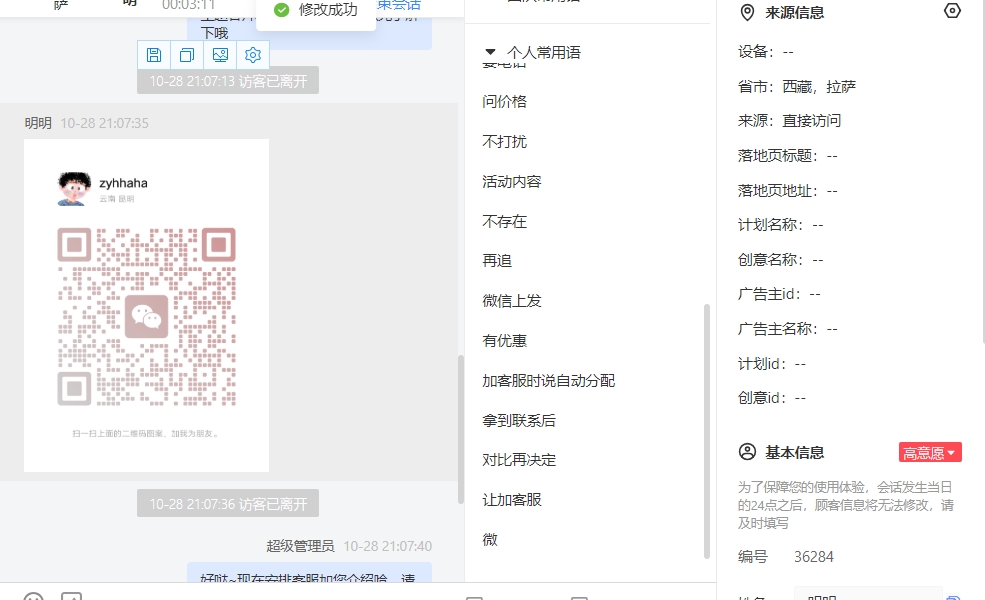Screen dimensions: 985x600
Task: Click the 创意名称 row
Action: (780, 259)
